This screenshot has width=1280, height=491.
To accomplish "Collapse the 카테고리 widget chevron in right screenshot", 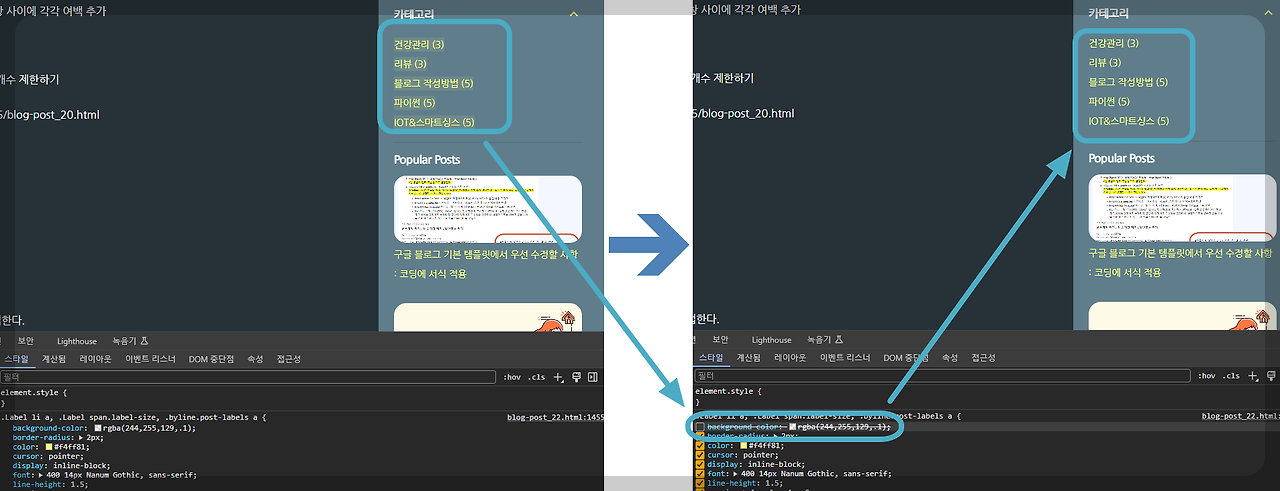I will (x=1268, y=14).
